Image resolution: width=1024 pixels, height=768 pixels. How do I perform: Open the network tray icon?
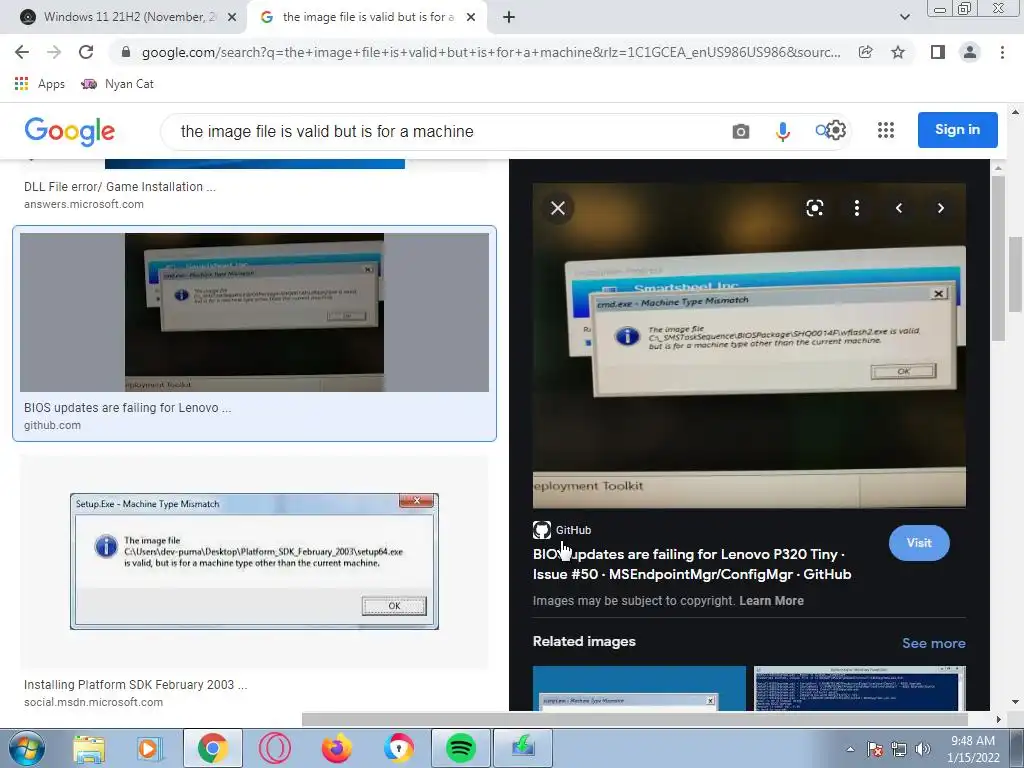pyautogui.click(x=899, y=749)
